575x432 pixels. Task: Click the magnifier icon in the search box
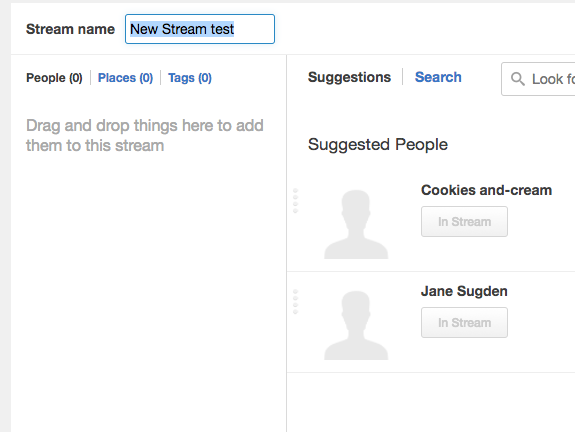click(517, 79)
